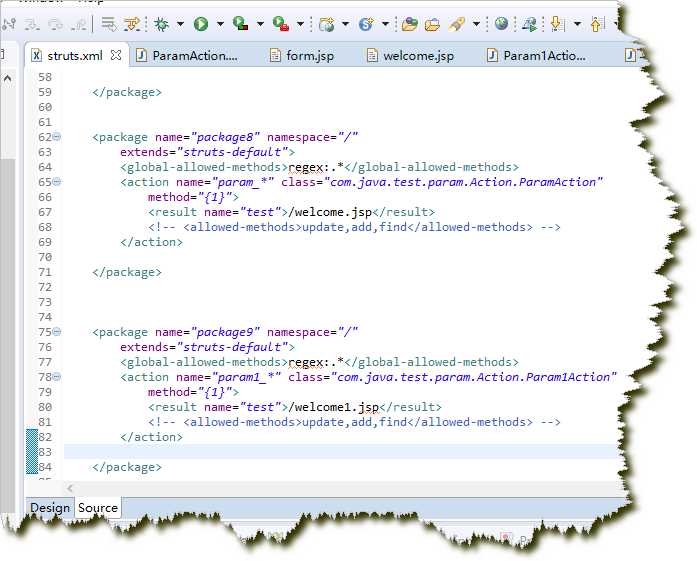Viewport: 697px width, 561px height.
Task: Click the Search flashlight icon
Action: pos(457,24)
